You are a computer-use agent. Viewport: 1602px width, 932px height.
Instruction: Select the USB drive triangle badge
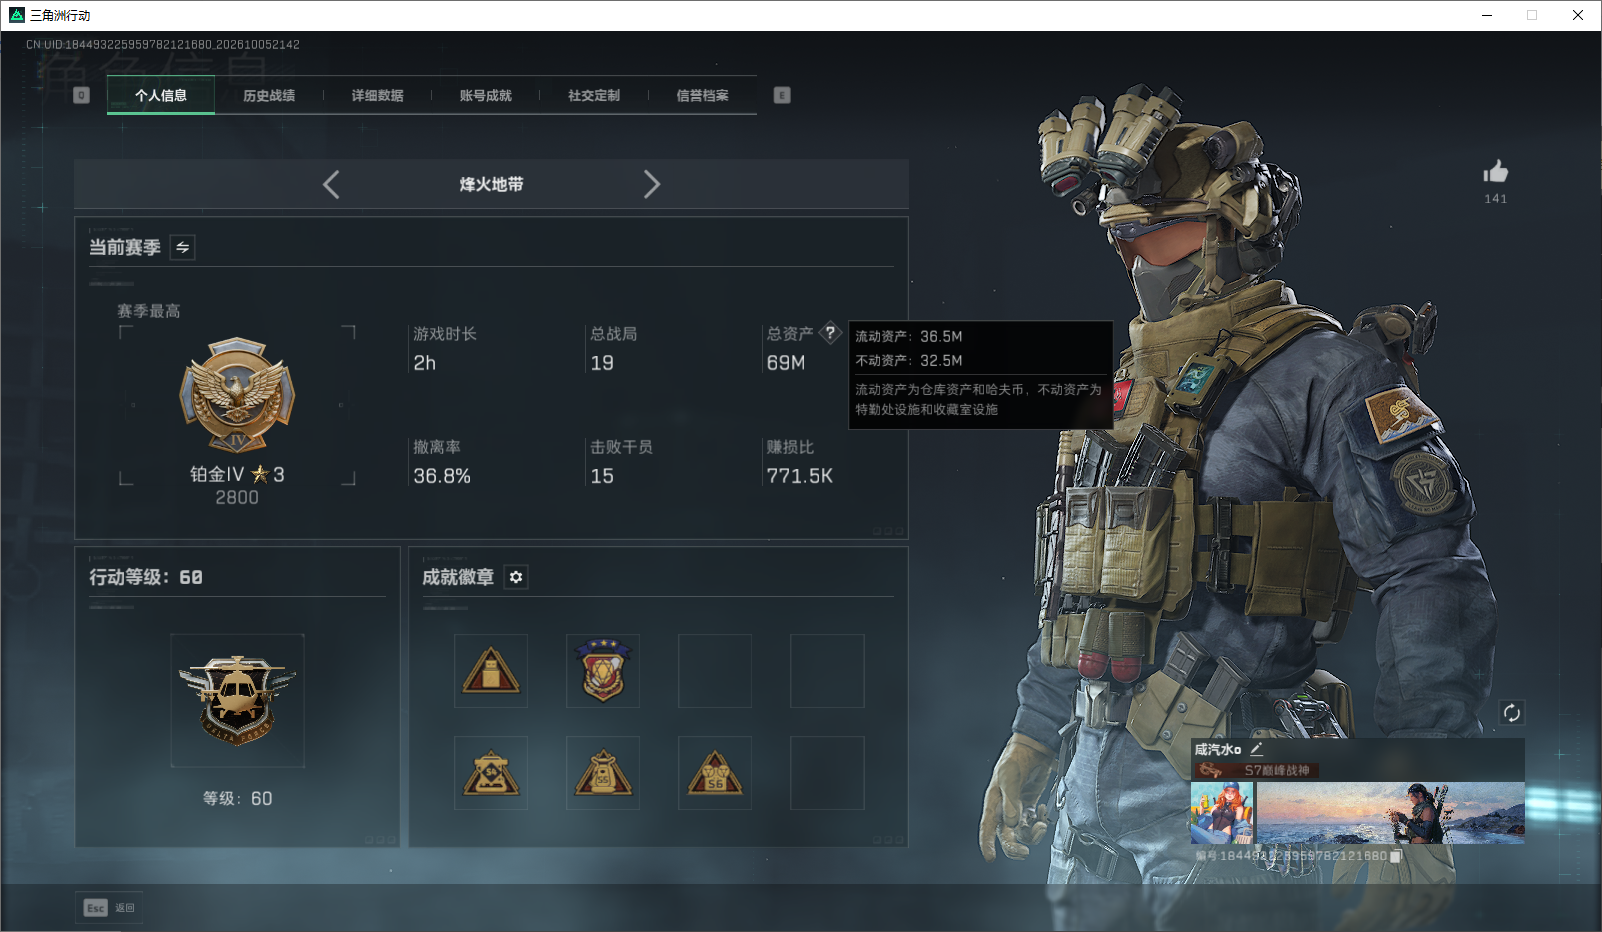491,671
